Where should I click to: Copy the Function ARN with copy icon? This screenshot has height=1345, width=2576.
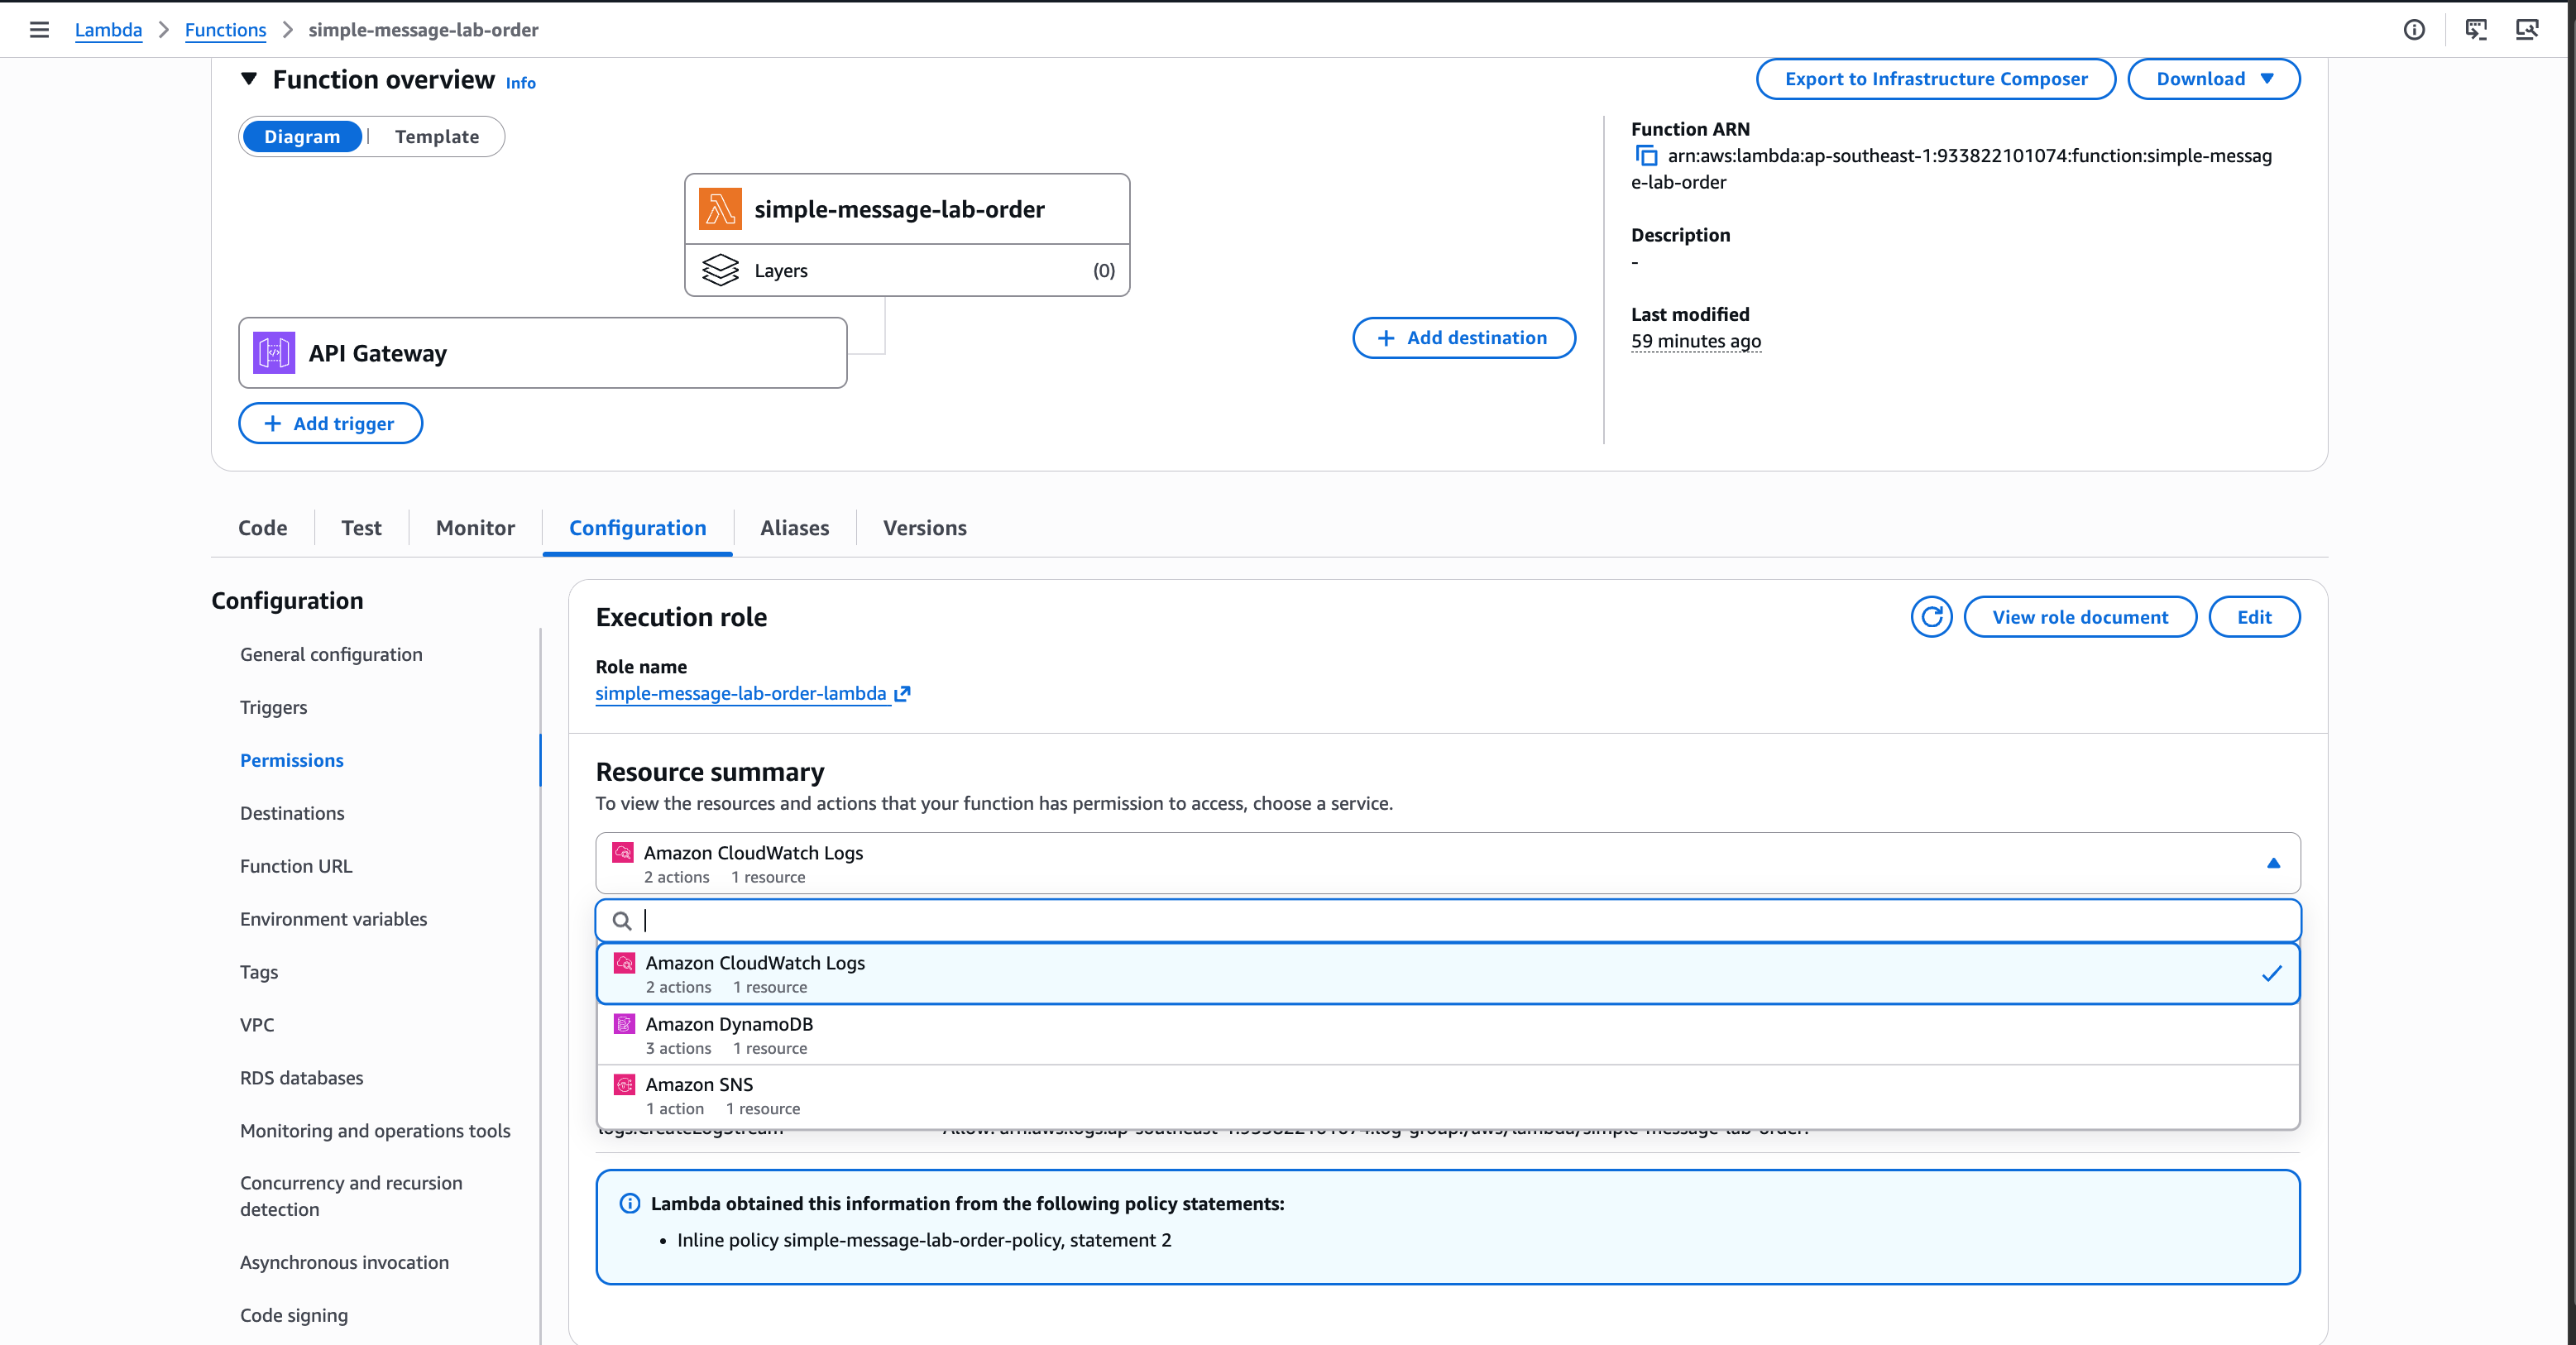(1646, 156)
